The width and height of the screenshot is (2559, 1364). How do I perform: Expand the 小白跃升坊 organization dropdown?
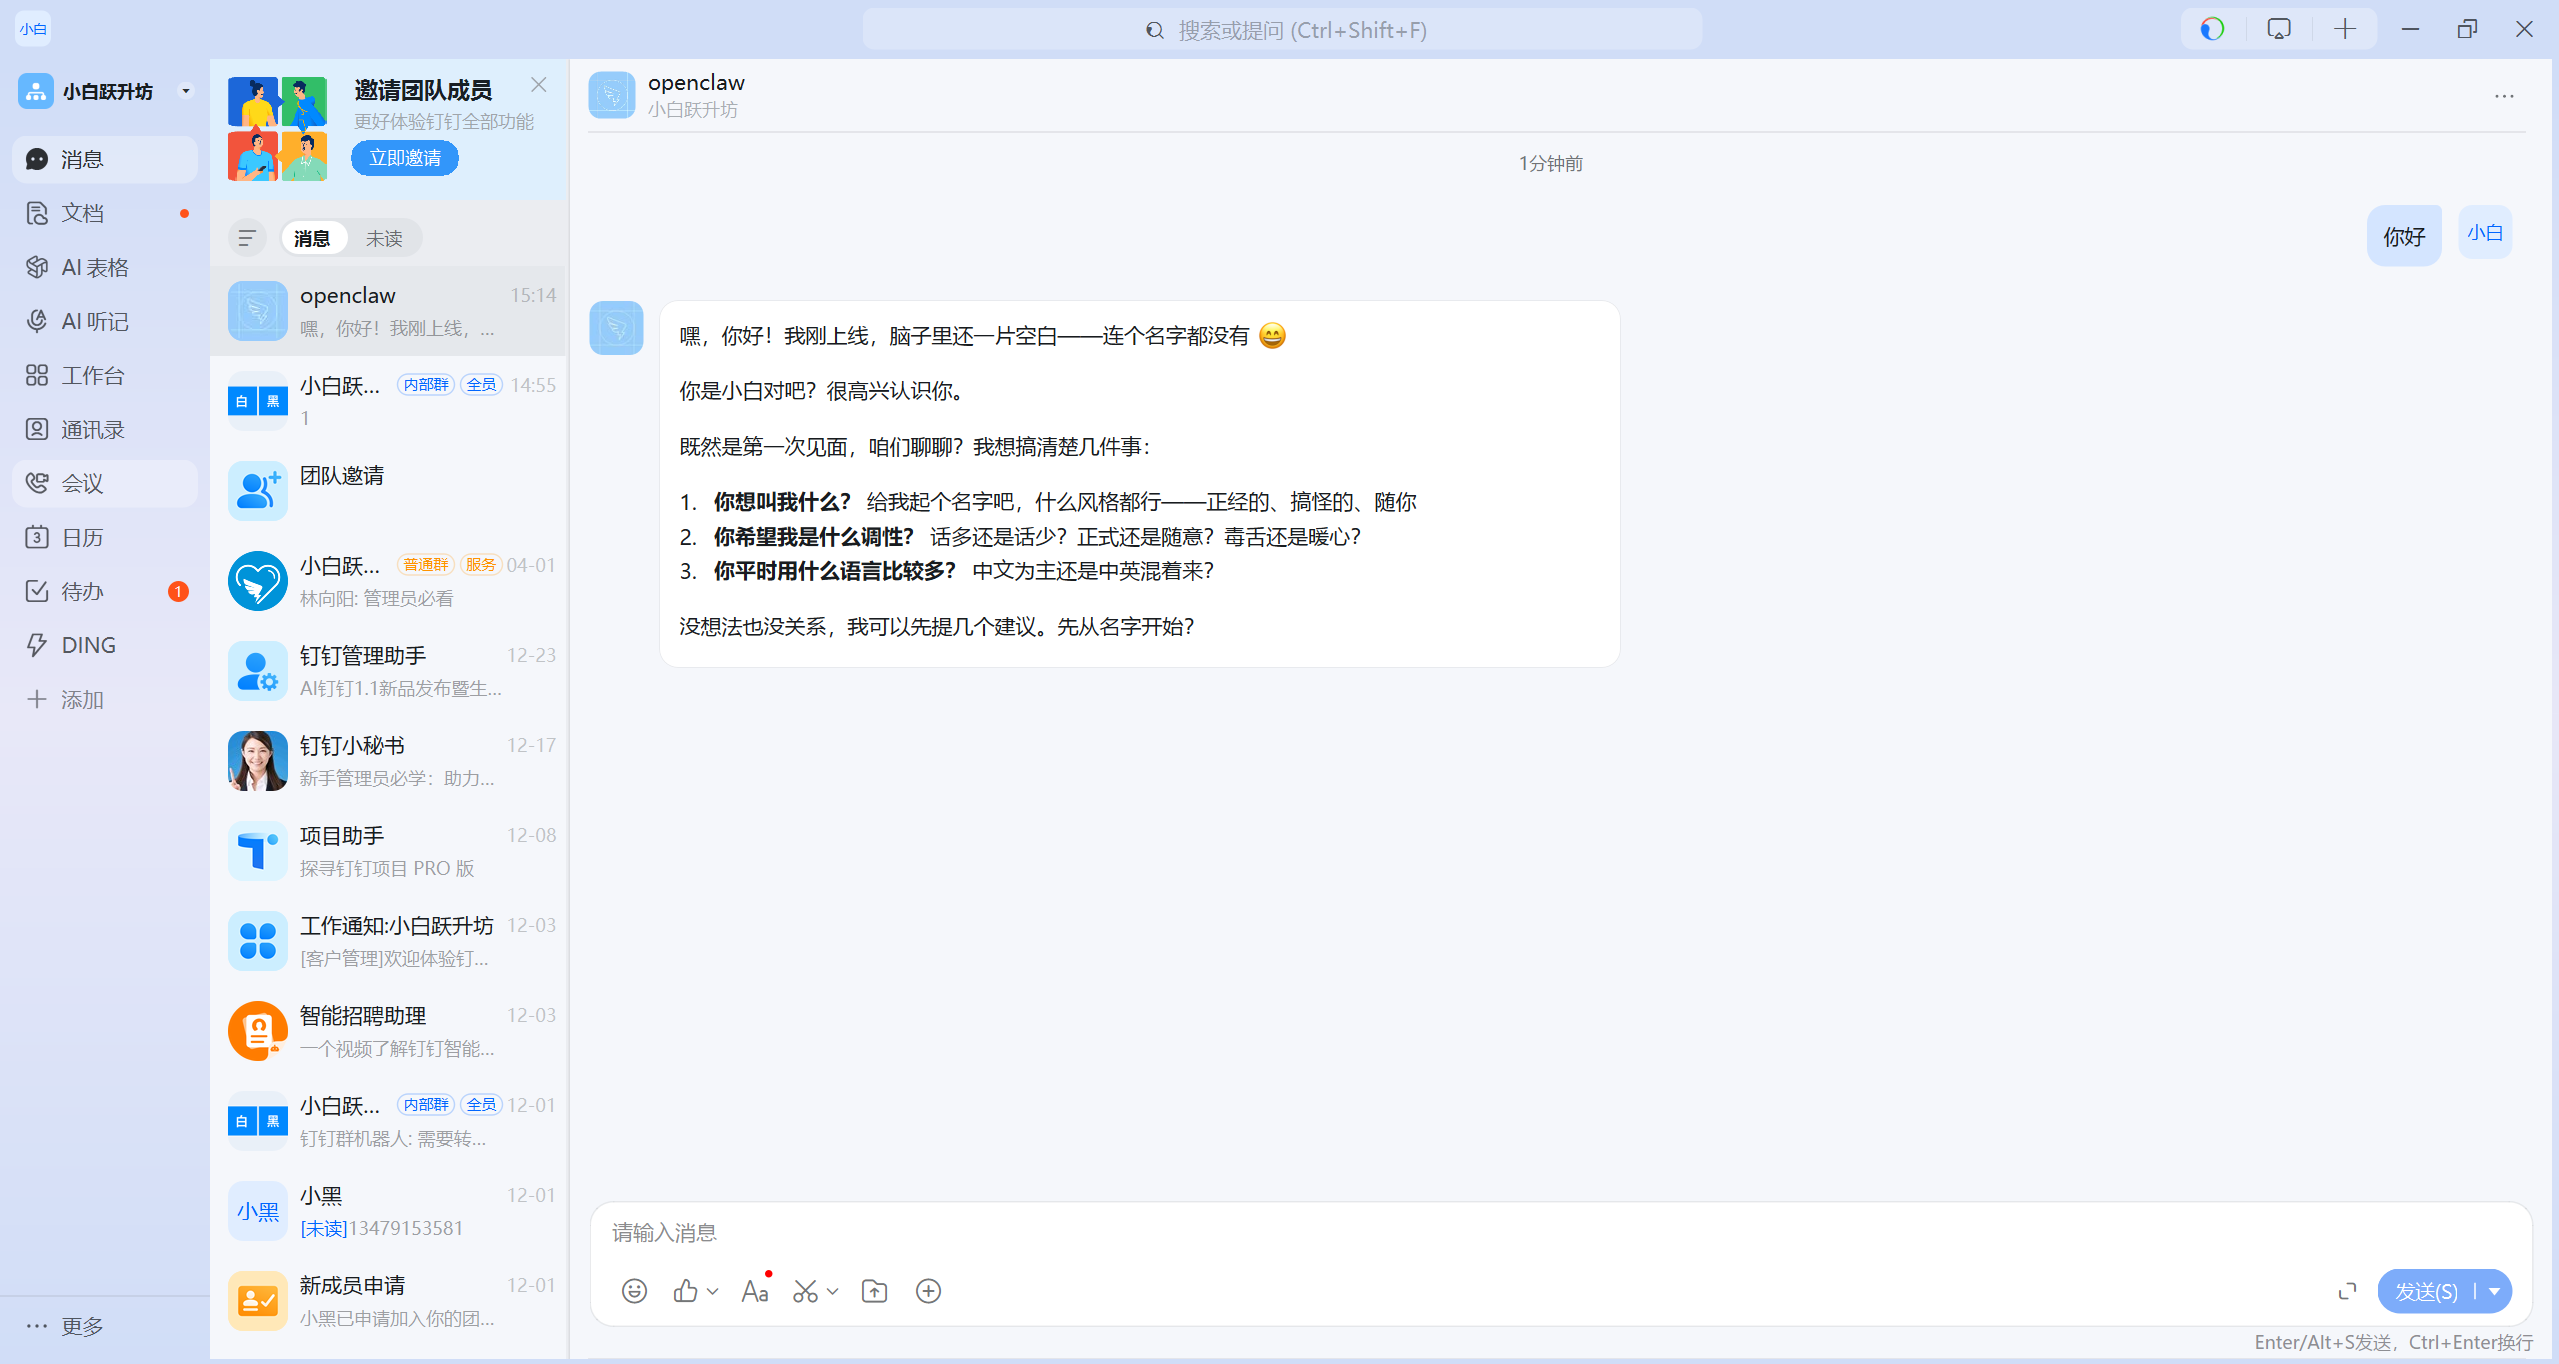185,91
